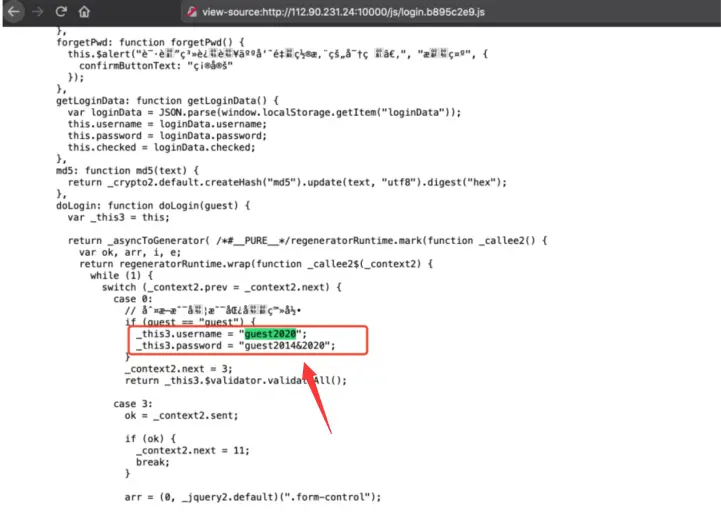Click the line "var ok, arr, i, e;"
This screenshot has width=721, height=512.
pos(130,252)
